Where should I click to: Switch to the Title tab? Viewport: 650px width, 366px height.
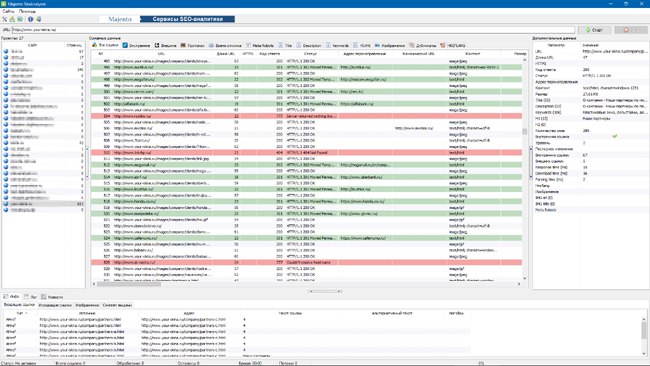285,45
